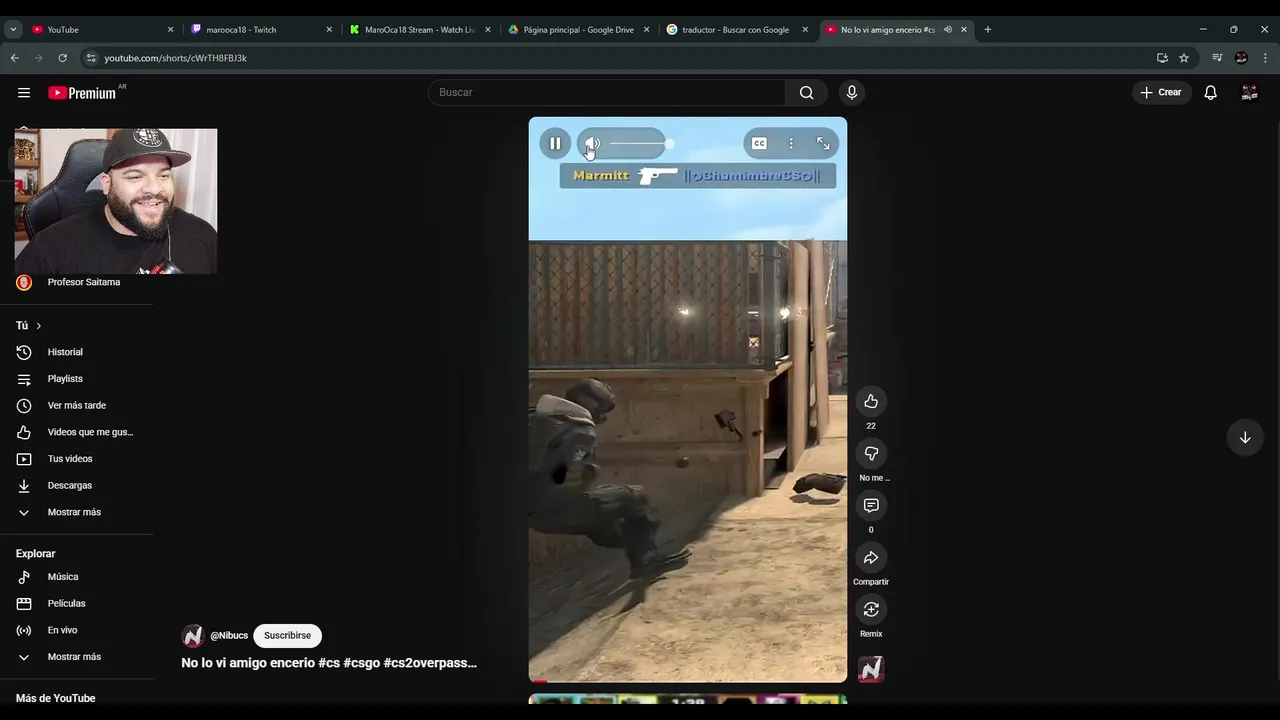Mute the Short's volume speaker icon
Viewport: 1280px width, 720px height.
pos(592,144)
